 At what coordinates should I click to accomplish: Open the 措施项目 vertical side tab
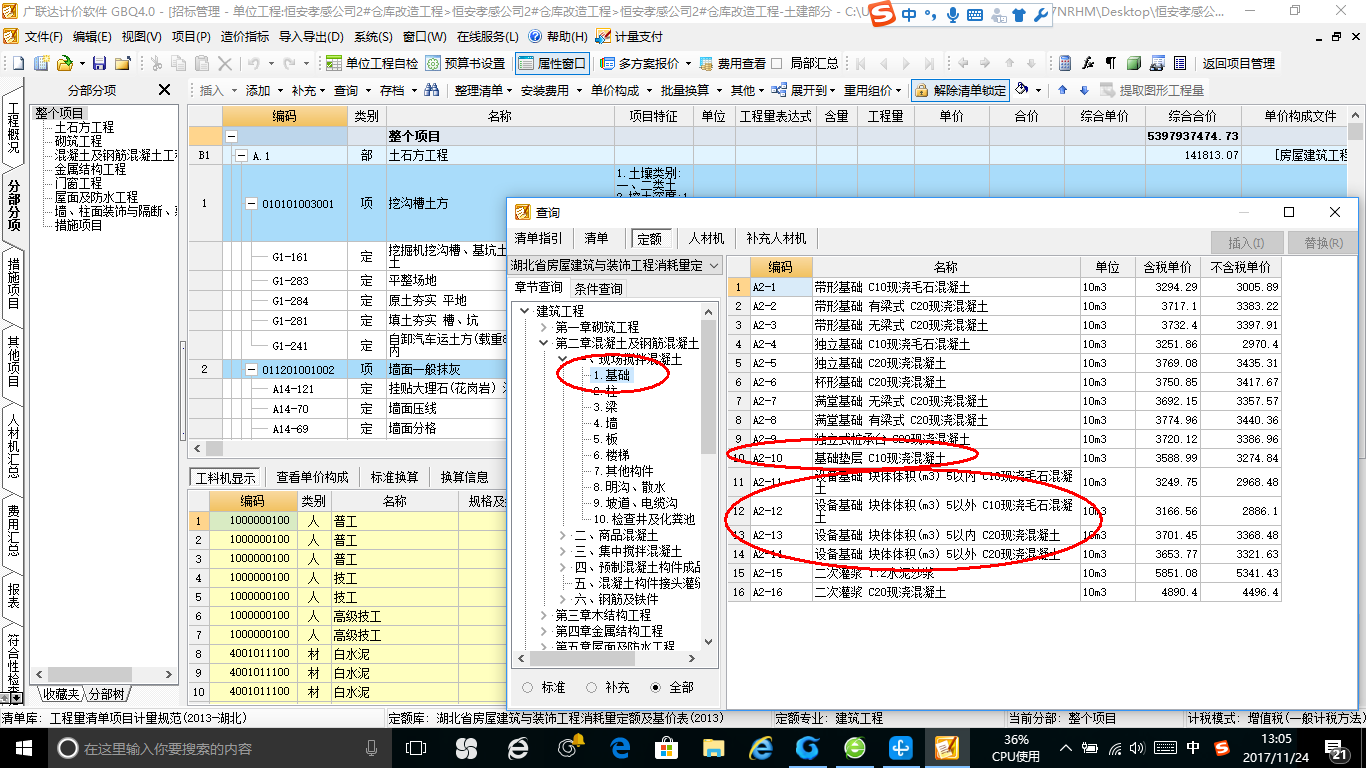pyautogui.click(x=13, y=283)
